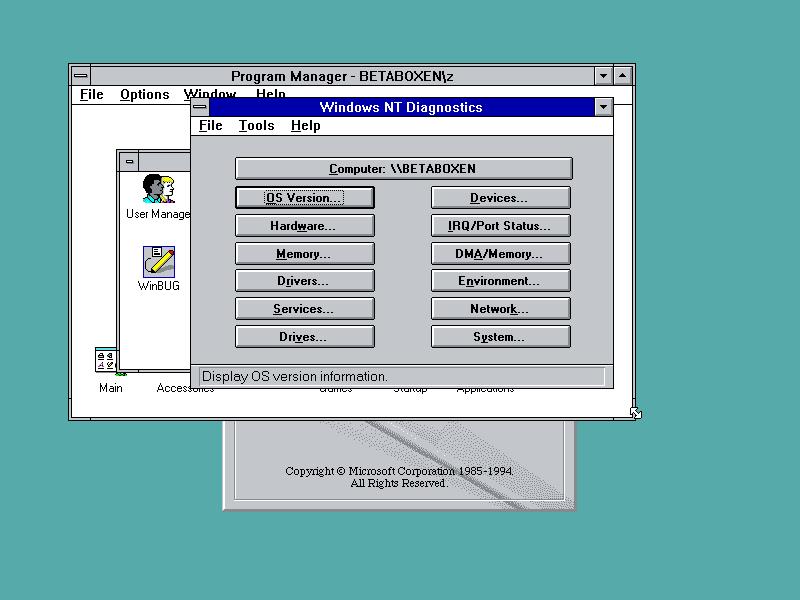Viewport: 800px width, 600px height.
Task: Click the System... button
Action: [x=501, y=337]
